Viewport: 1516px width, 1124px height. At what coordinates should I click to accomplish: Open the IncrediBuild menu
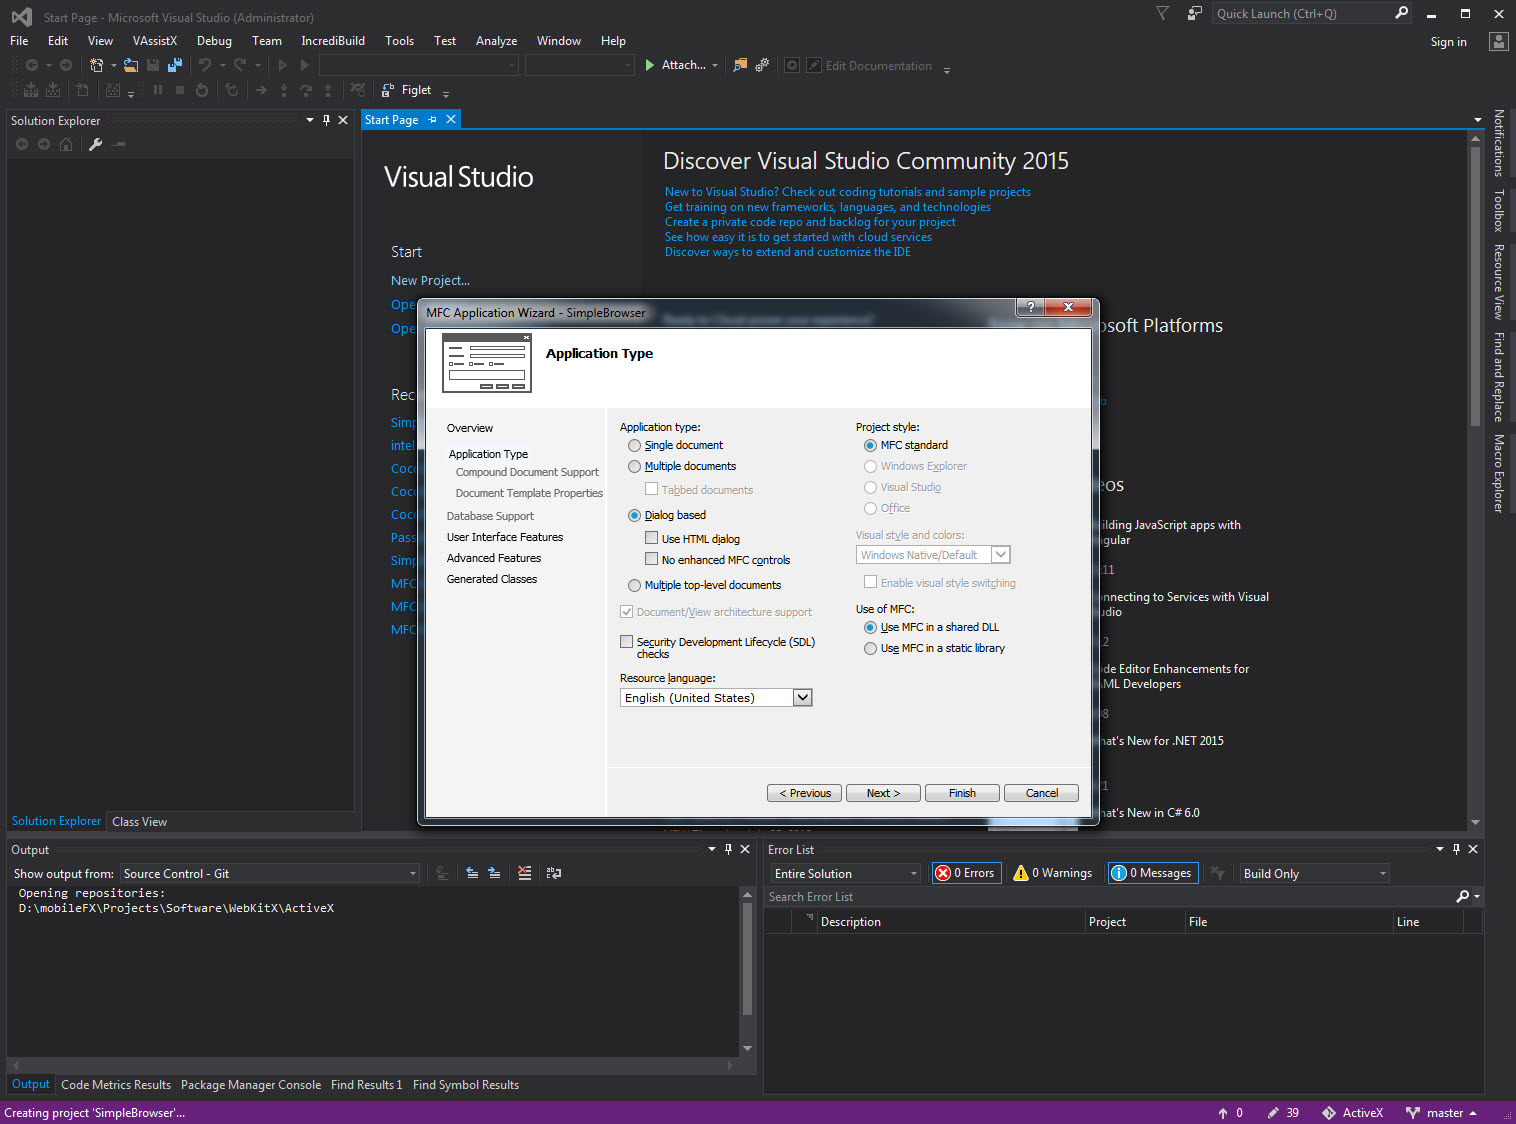[333, 41]
